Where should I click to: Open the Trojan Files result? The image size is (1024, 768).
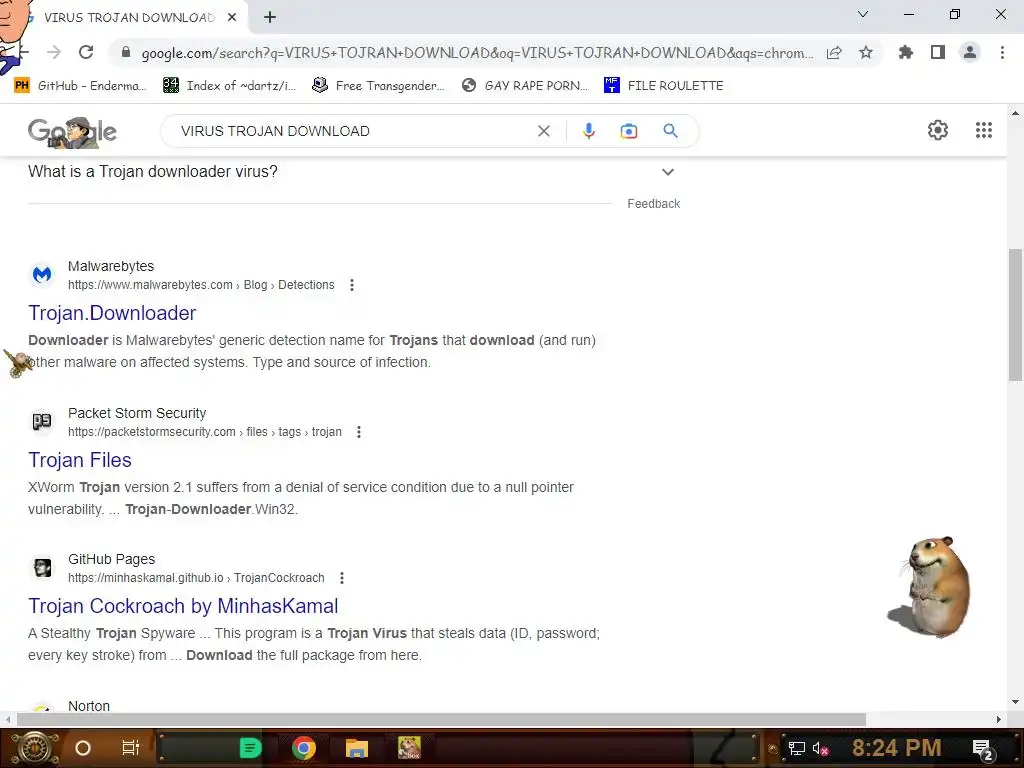coord(80,460)
